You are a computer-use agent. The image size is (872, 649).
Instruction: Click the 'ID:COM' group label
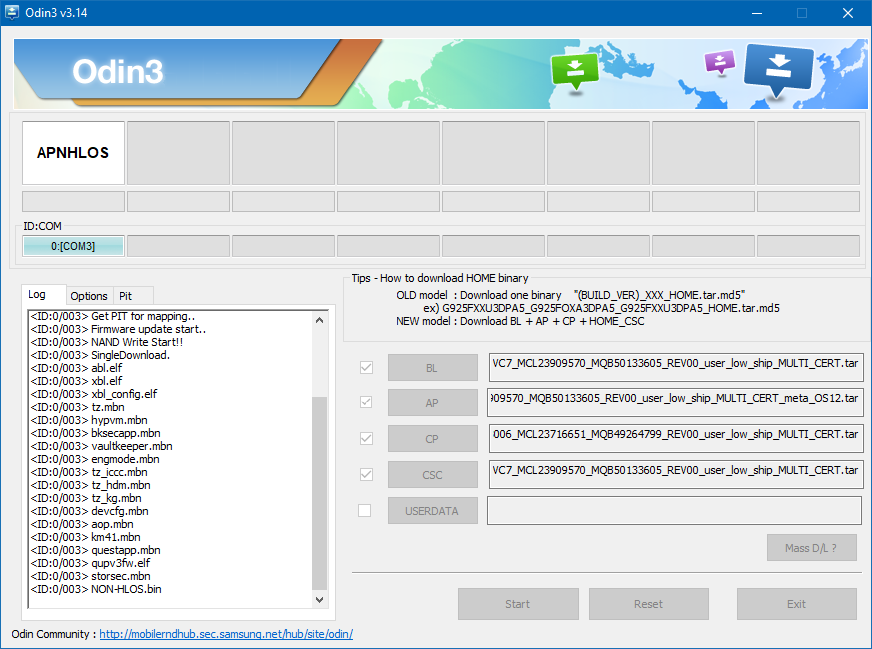pyautogui.click(x=42, y=226)
